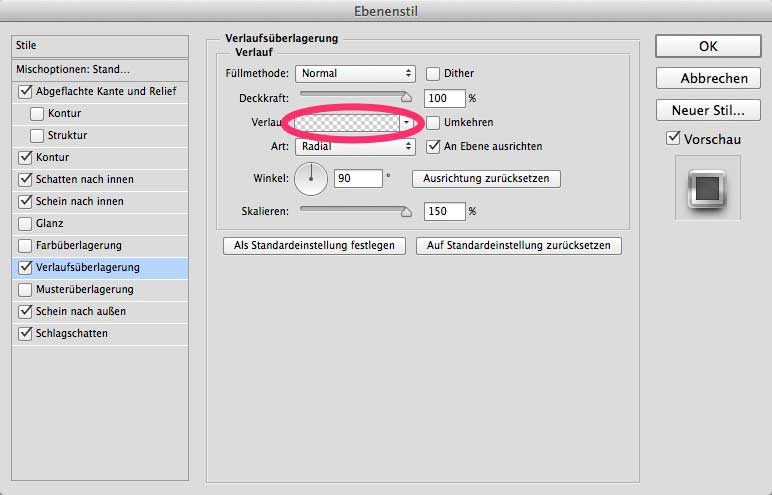Select the Schein nach außen row label

click(x=81, y=311)
